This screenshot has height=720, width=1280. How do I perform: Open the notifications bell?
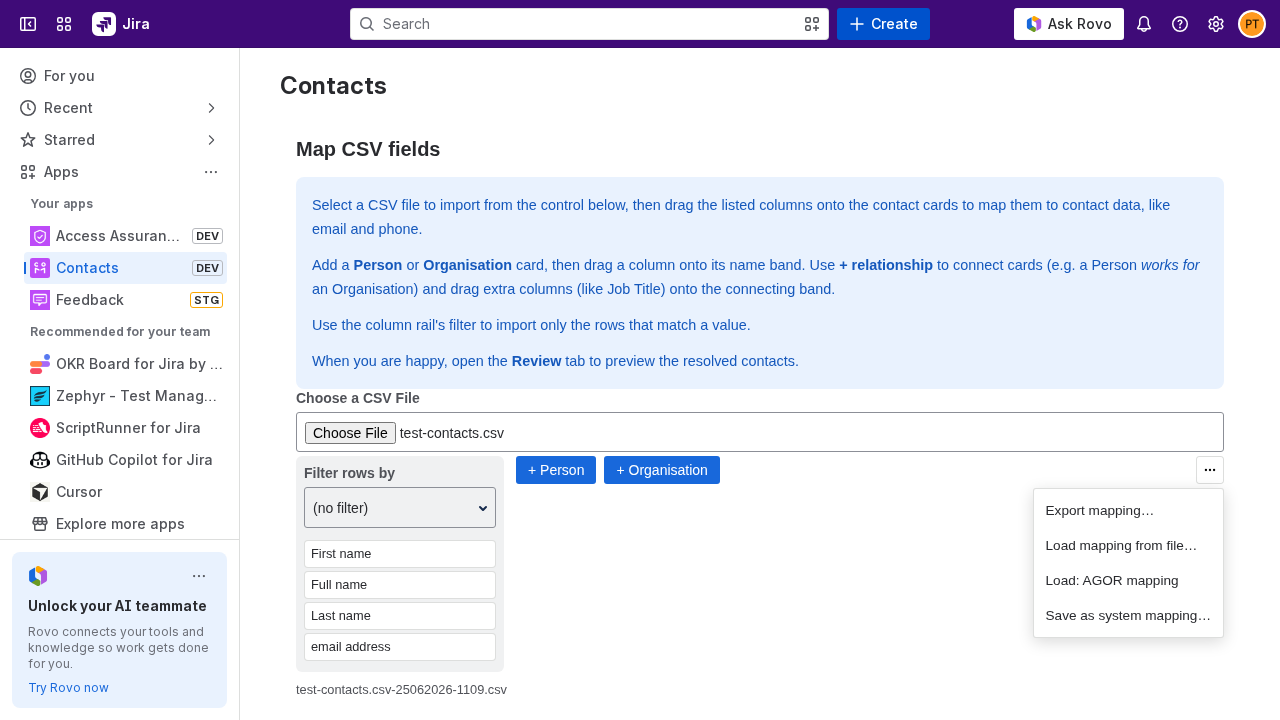(1144, 24)
